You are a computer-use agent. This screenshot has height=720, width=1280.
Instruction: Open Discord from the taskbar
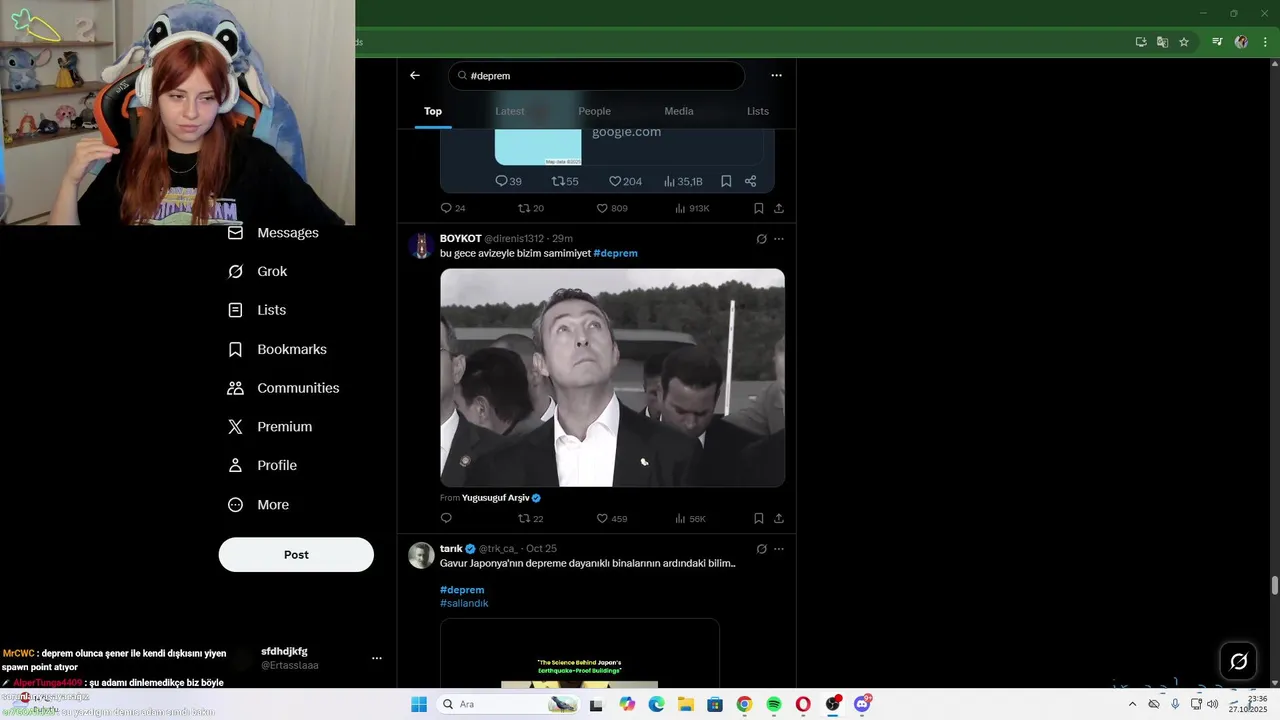(x=862, y=704)
